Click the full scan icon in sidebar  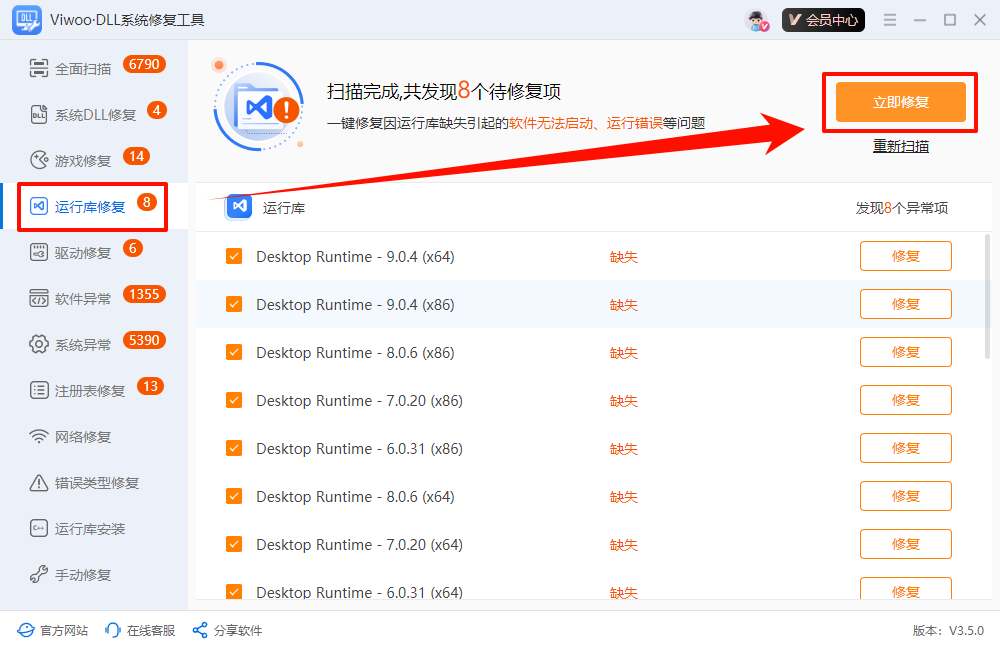coord(39,69)
